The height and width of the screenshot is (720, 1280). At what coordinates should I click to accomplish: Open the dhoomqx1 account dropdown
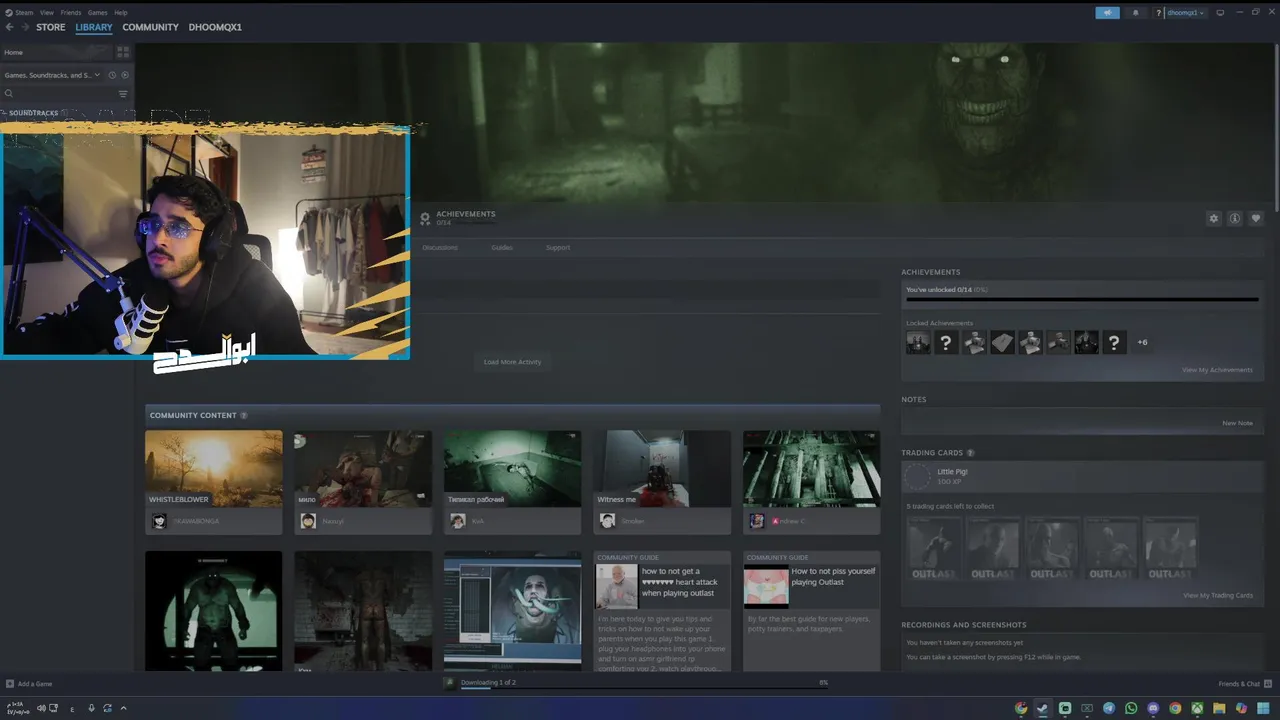click(1186, 13)
